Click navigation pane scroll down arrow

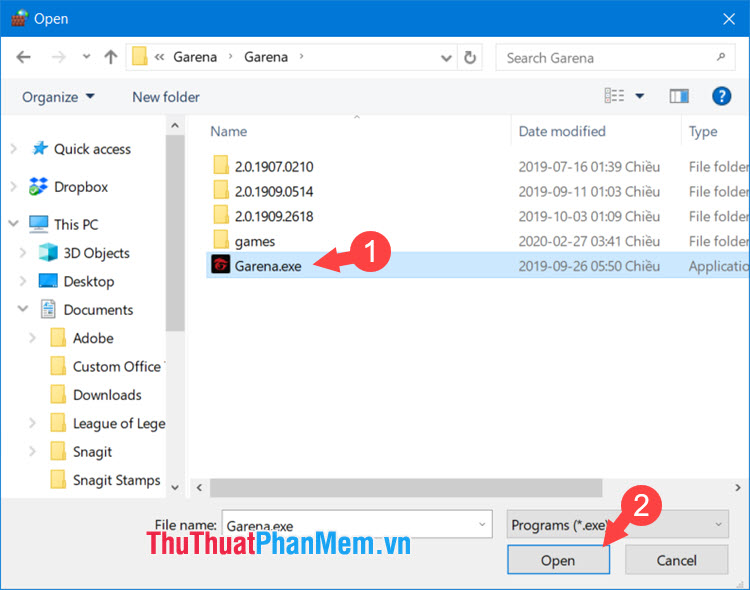175,488
